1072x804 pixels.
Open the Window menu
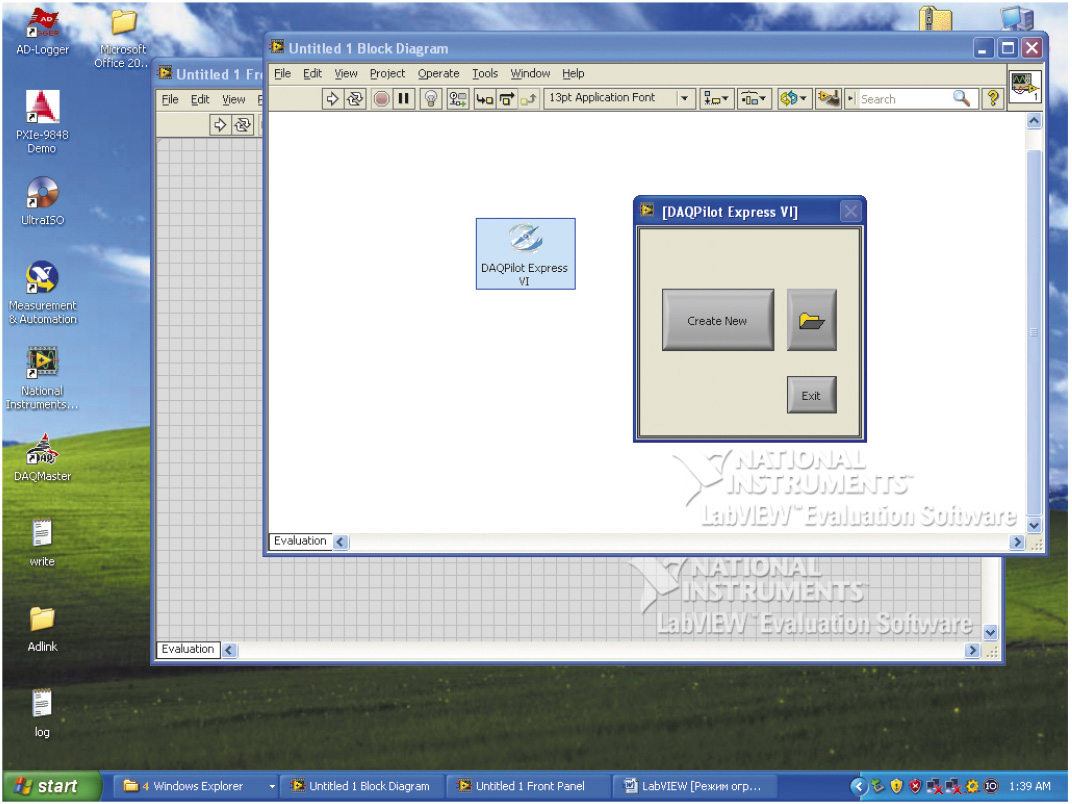(530, 74)
